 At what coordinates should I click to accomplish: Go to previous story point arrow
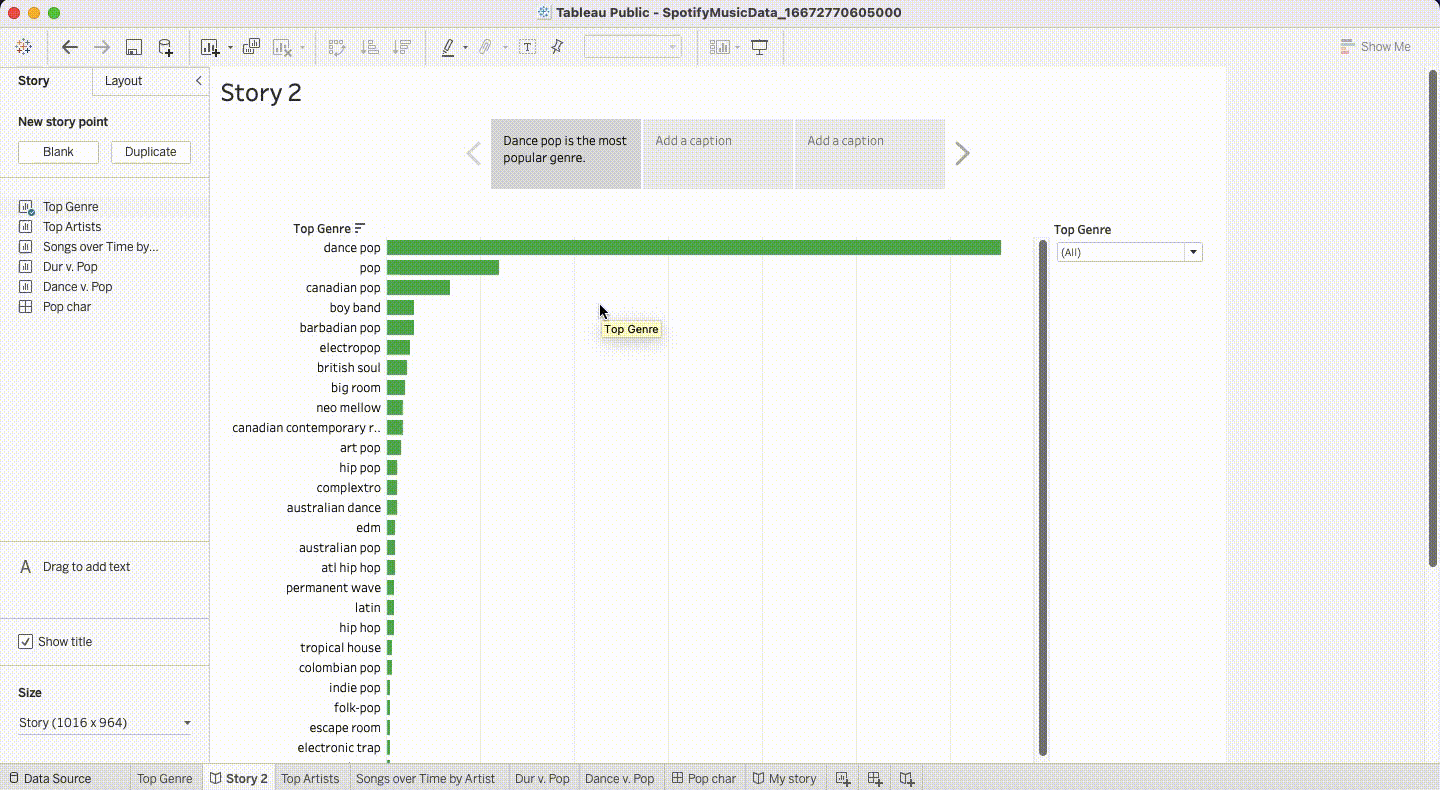pyautogui.click(x=474, y=153)
